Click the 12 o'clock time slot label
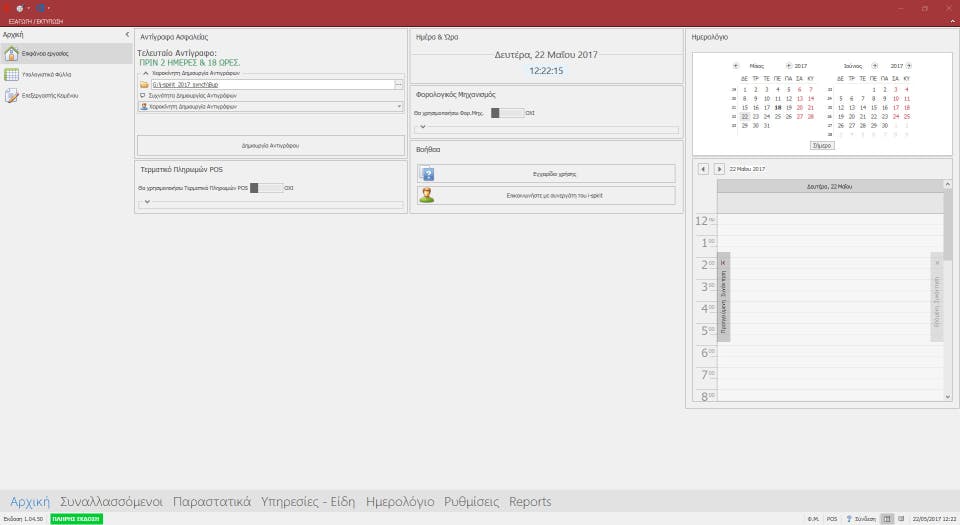Viewport: 960px width, 525px height. 705,221
